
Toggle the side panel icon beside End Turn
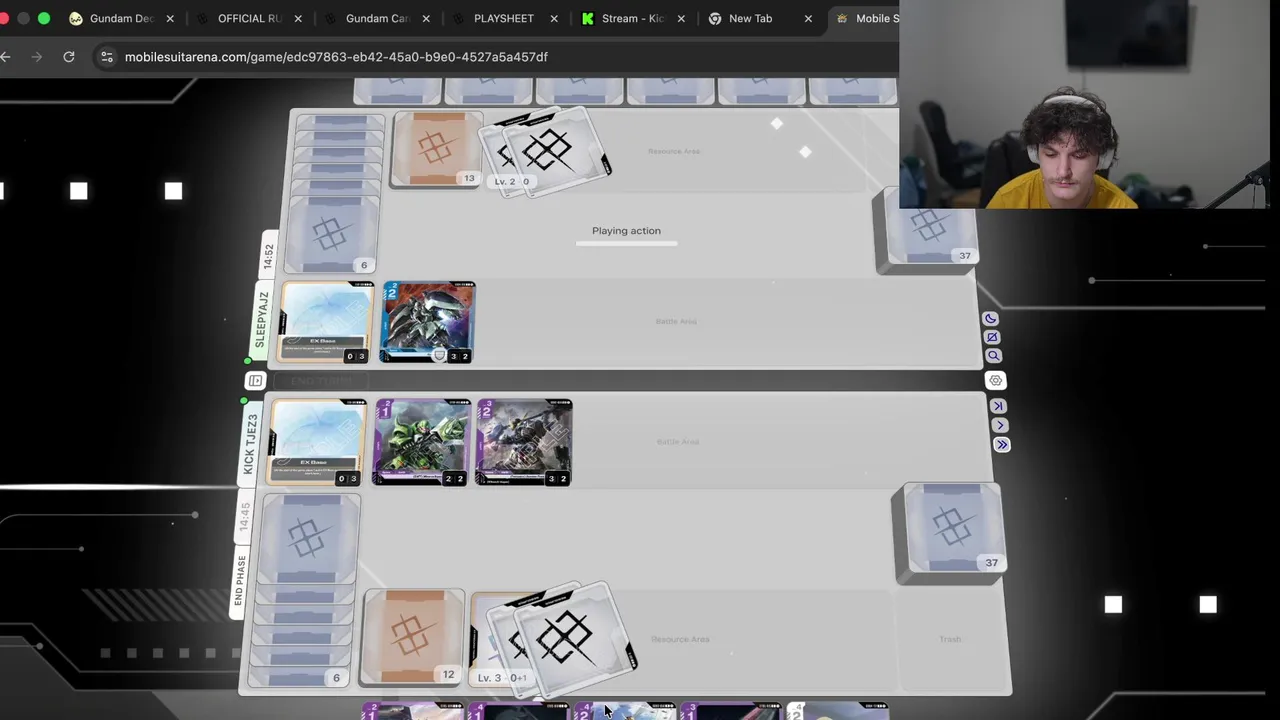coord(255,381)
